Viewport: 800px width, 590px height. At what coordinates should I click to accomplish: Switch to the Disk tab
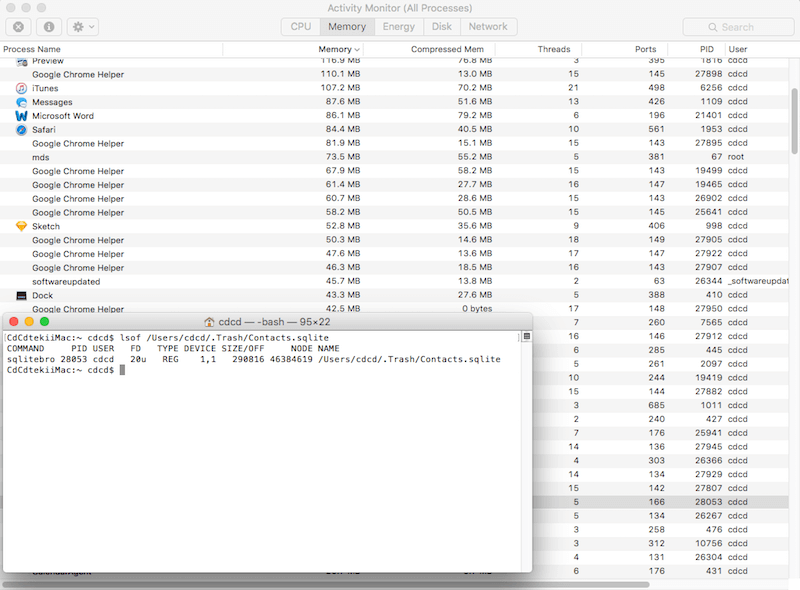point(442,27)
